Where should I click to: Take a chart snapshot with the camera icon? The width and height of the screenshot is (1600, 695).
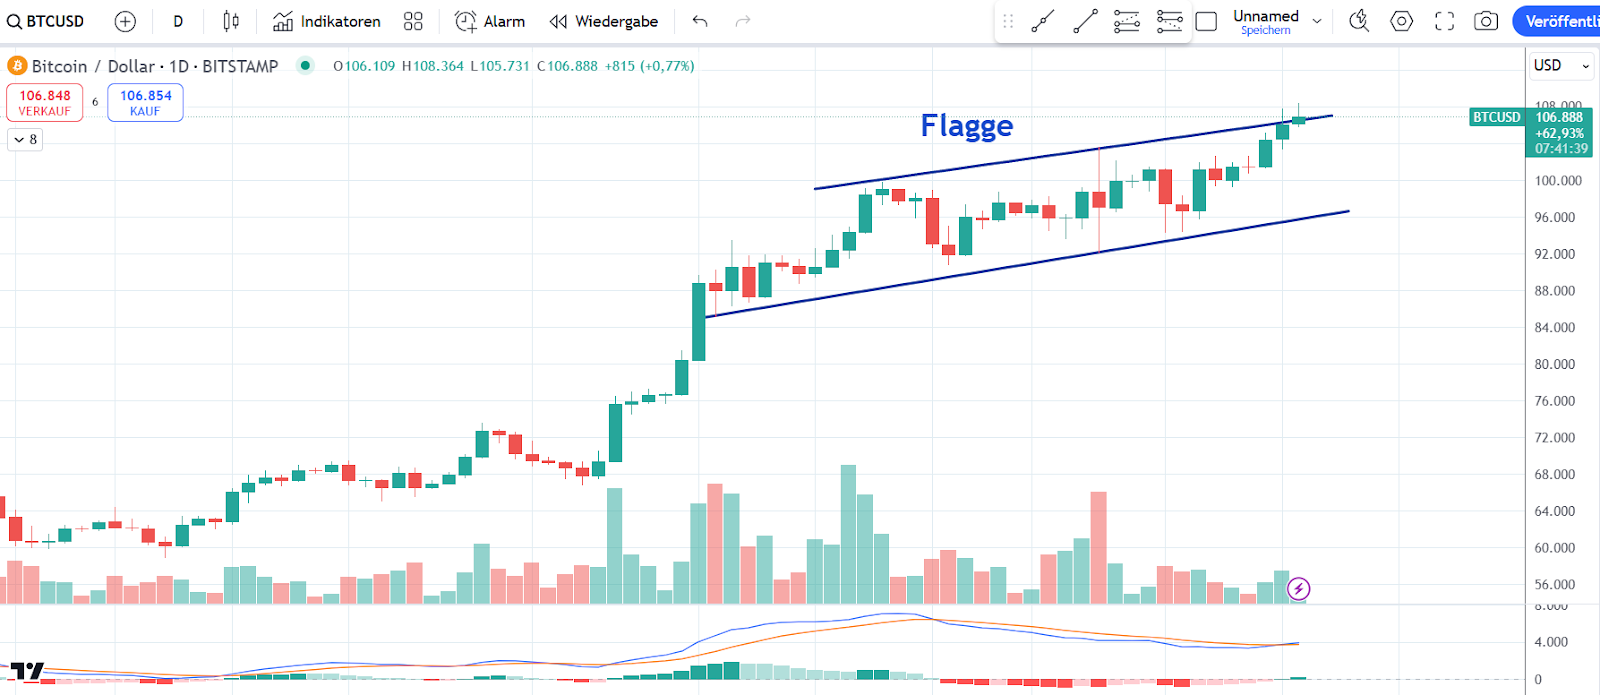tap(1486, 21)
